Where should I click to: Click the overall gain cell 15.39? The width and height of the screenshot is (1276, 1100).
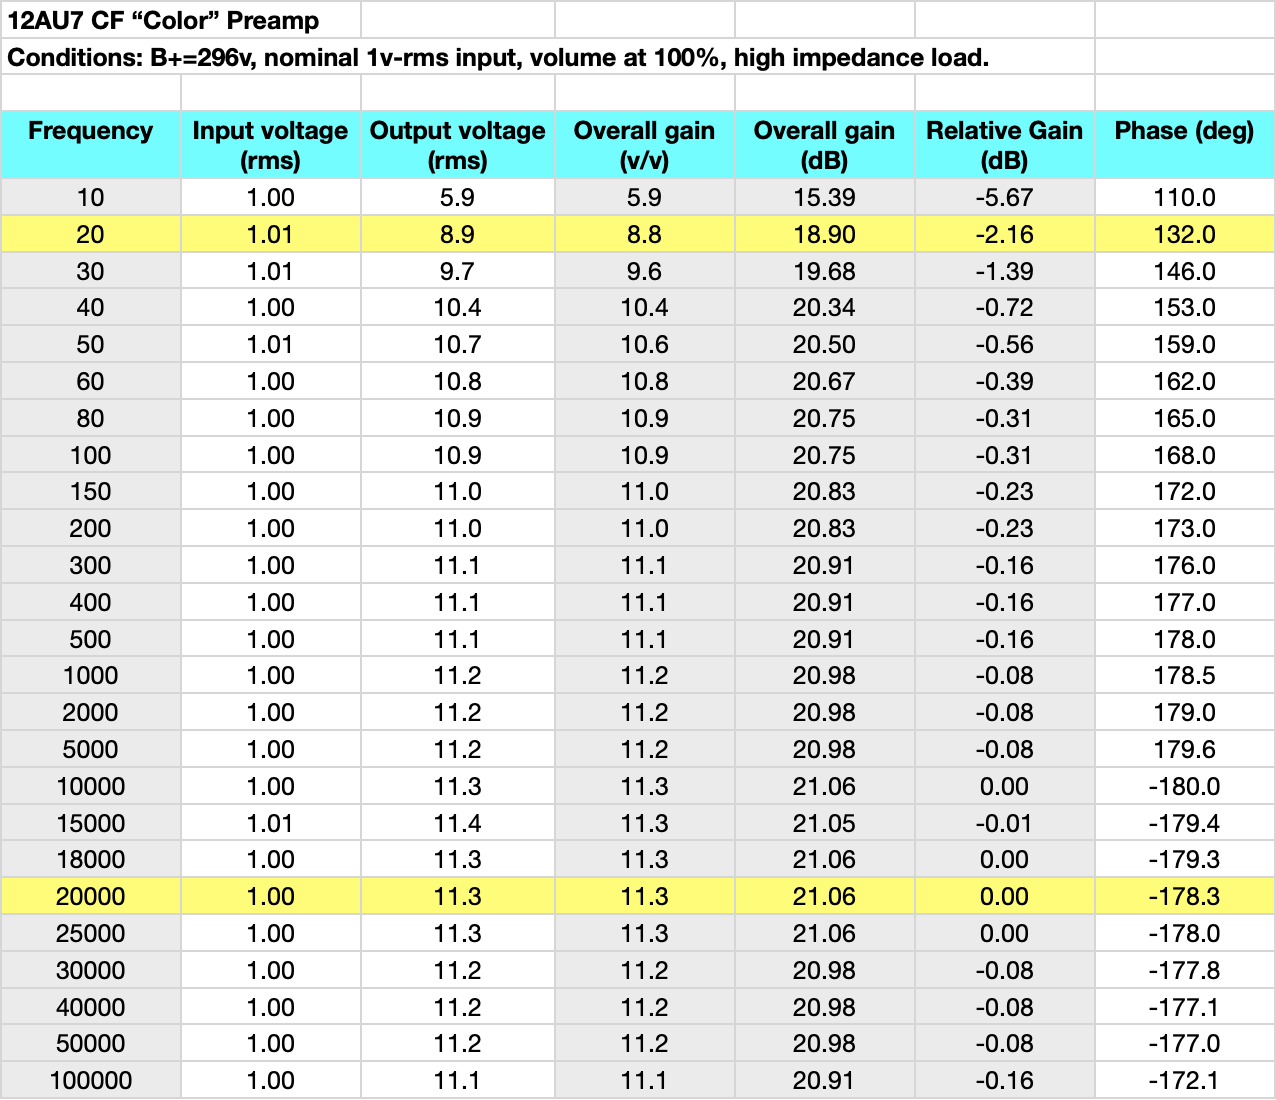coord(824,197)
